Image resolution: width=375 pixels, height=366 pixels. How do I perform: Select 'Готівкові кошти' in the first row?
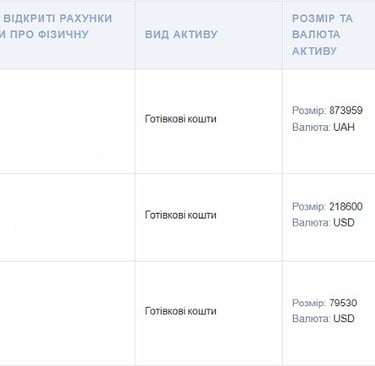(x=180, y=119)
